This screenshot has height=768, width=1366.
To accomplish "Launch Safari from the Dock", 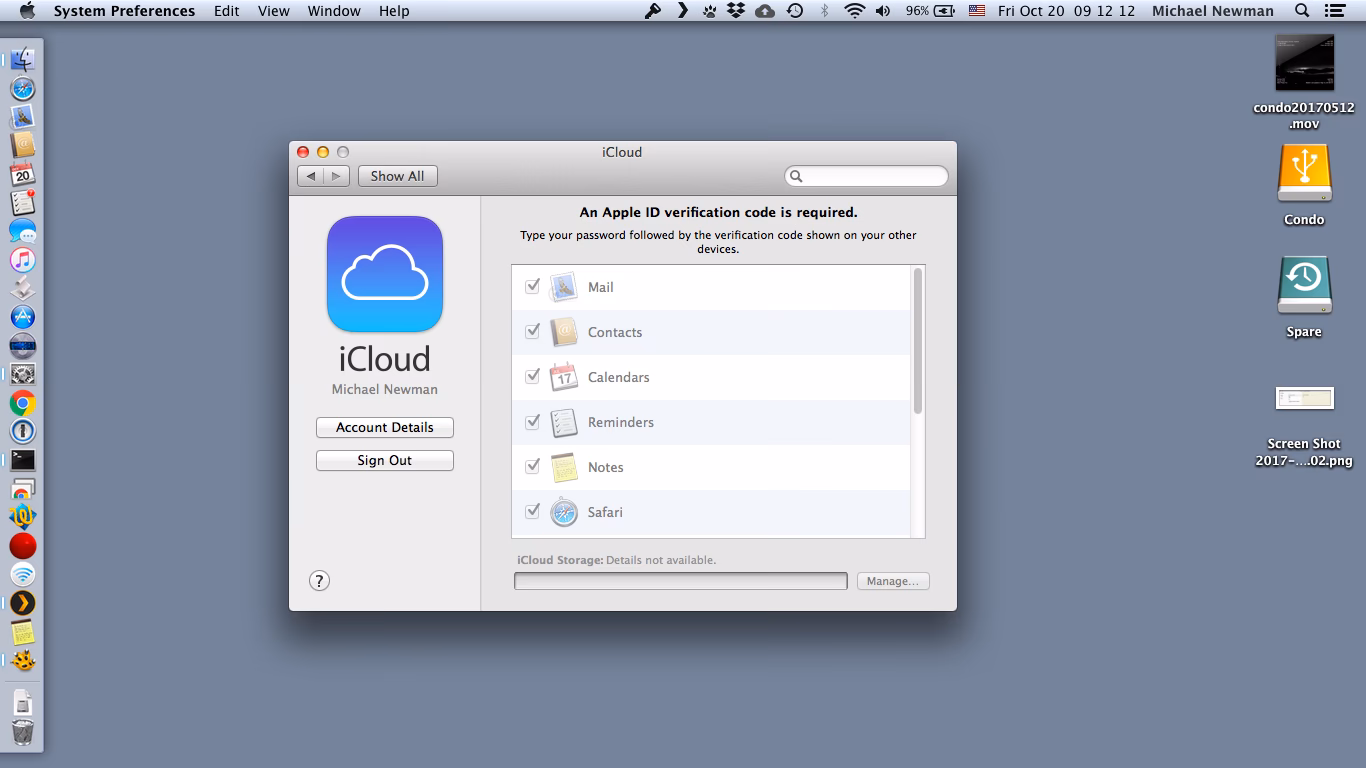I will [x=22, y=88].
